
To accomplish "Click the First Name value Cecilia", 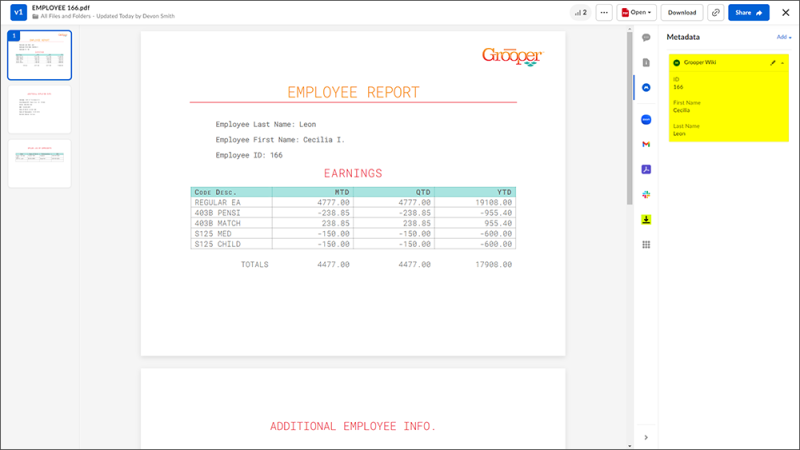I will [x=681, y=110].
